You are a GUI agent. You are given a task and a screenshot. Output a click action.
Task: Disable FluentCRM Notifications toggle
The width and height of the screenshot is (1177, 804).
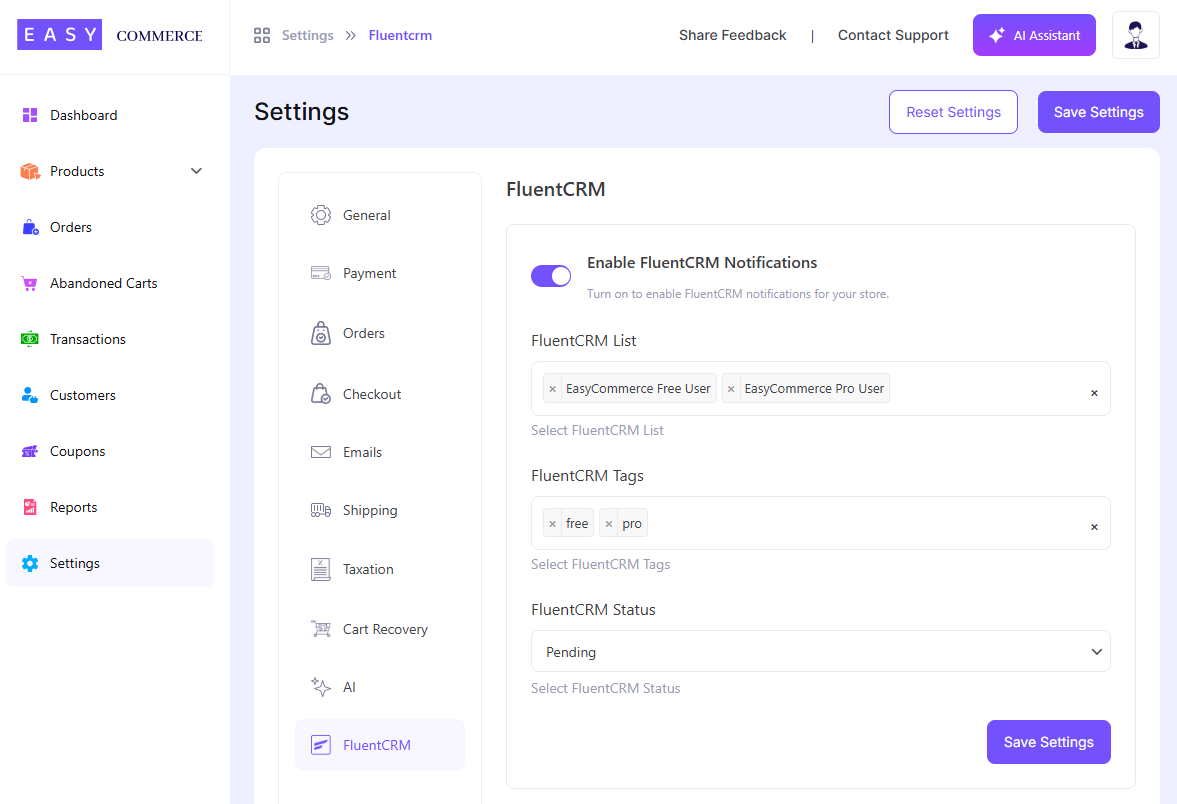[x=551, y=276]
